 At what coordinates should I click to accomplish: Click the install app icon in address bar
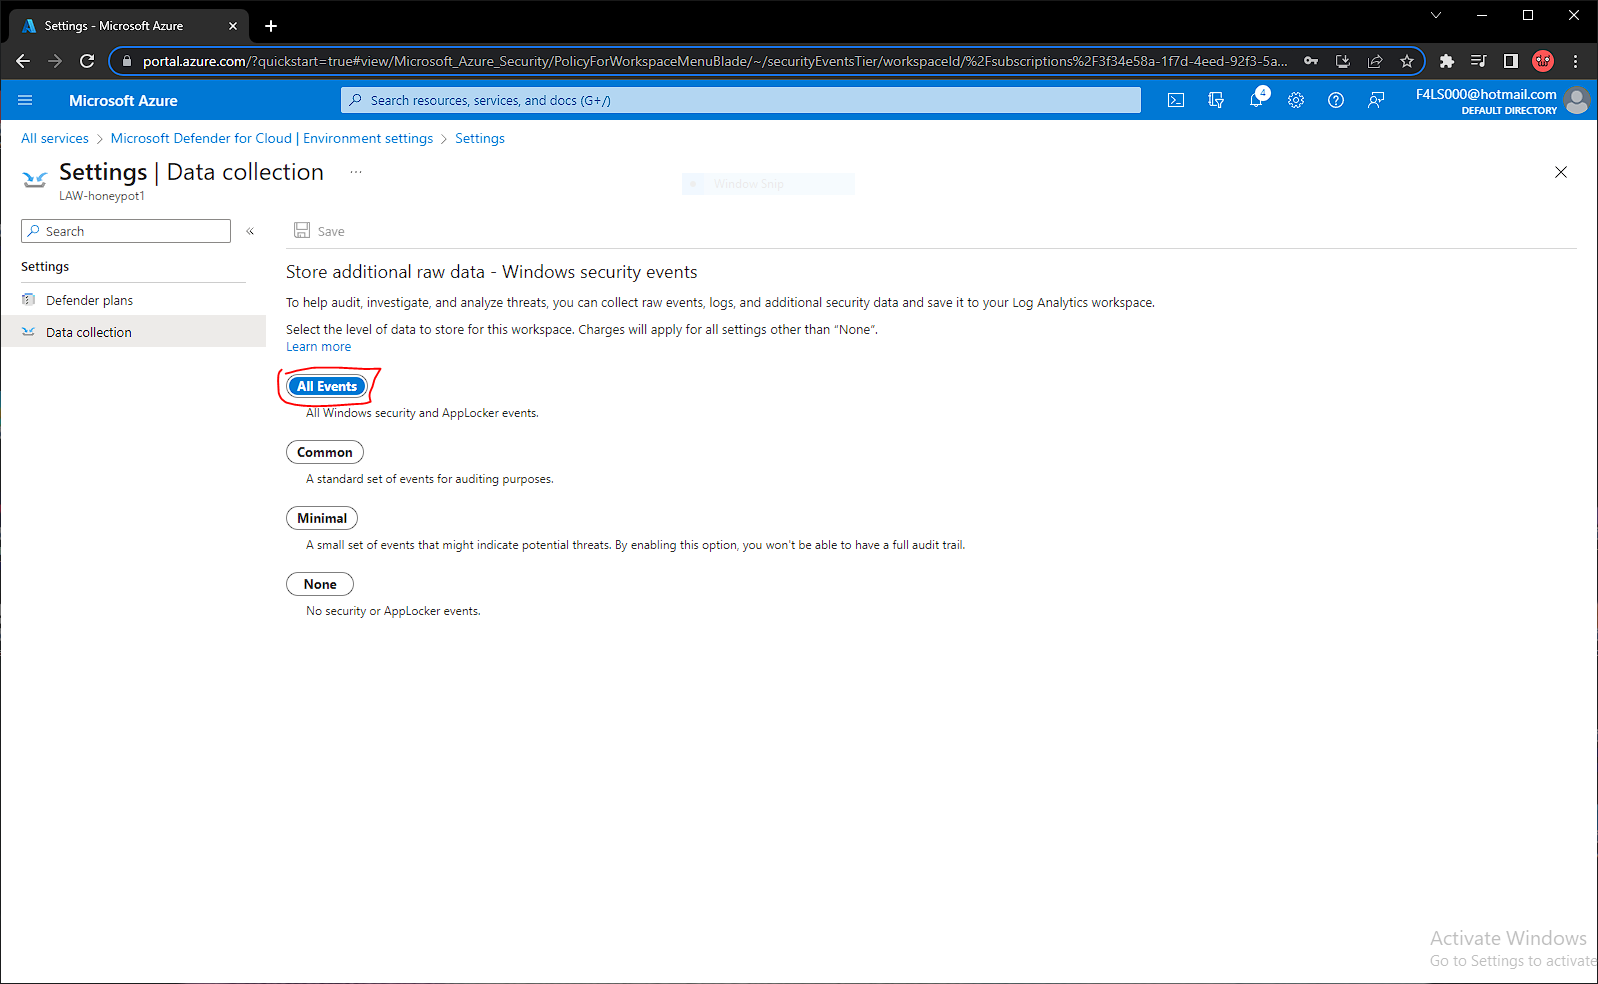click(x=1343, y=61)
